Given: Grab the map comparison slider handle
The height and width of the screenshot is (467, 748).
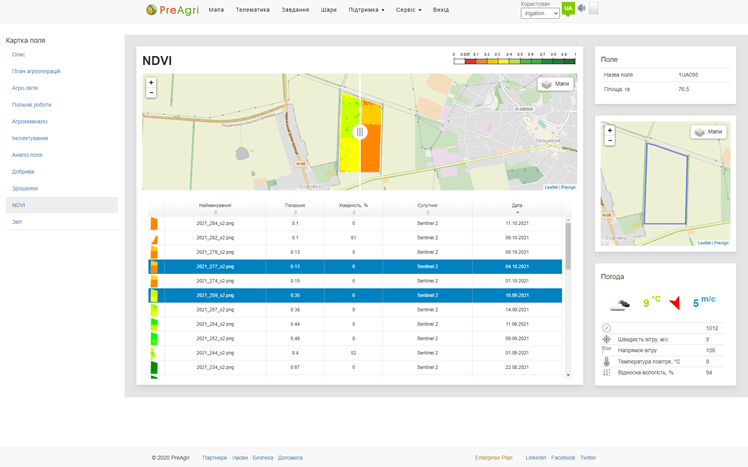Looking at the screenshot, I should [x=360, y=132].
